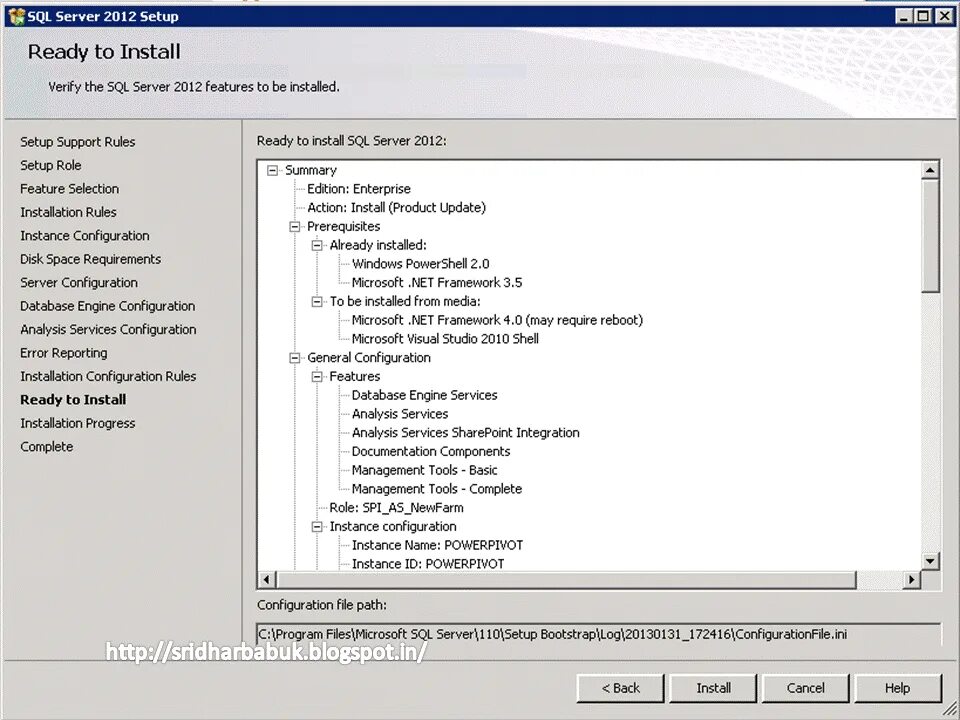Select the Complete step
Image resolution: width=960 pixels, height=720 pixels.
pos(47,447)
